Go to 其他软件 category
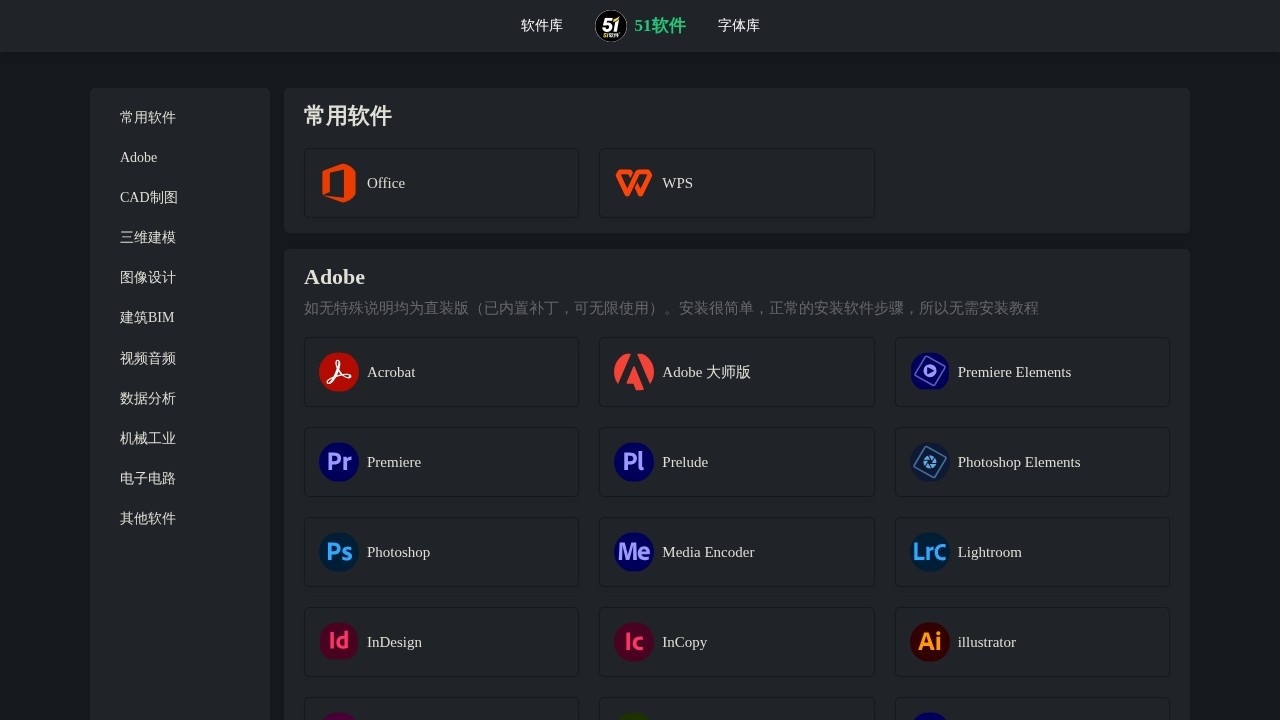 pyautogui.click(x=148, y=518)
